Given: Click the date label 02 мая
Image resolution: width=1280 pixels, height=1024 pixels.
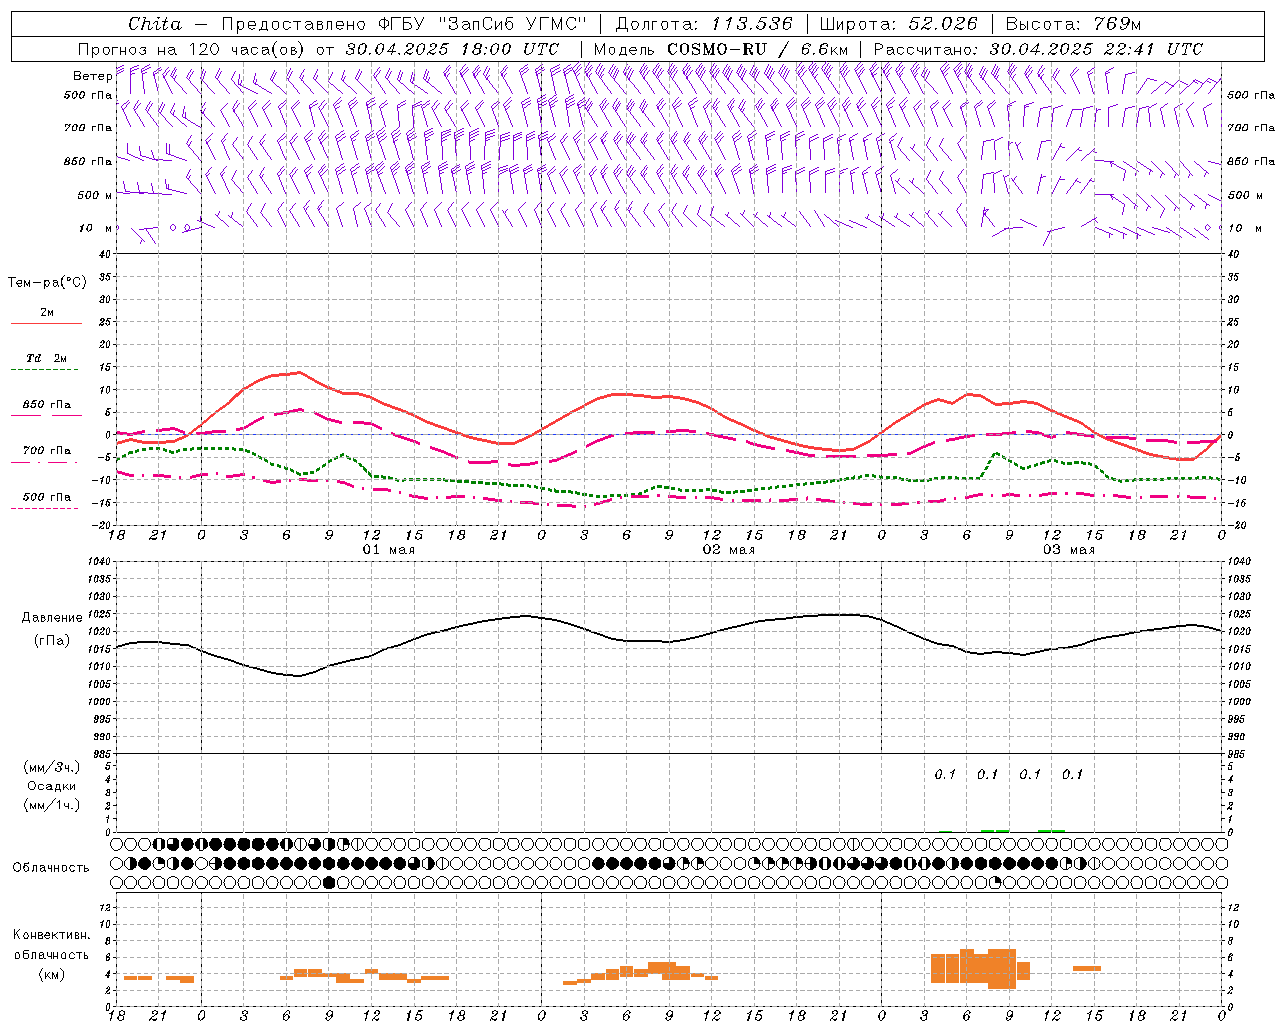Looking at the screenshot, I should tap(728, 550).
